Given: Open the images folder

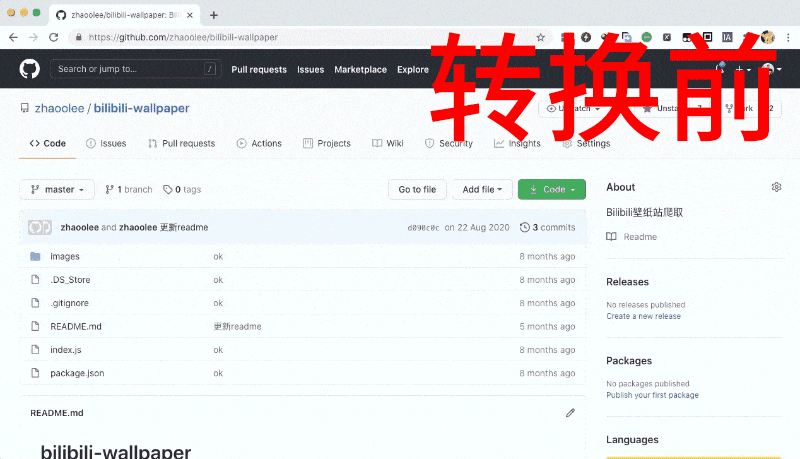Looking at the screenshot, I should click(65, 256).
